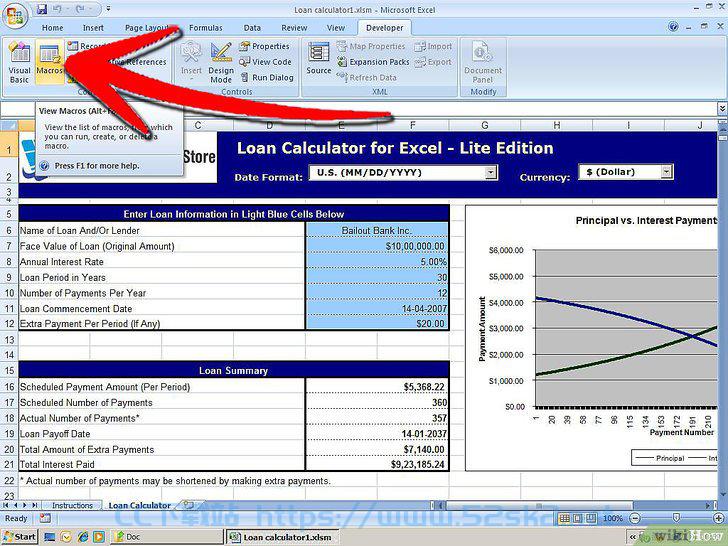Click Run Dialog in Controls group
Viewport: 728px width, 546px height.
click(267, 78)
